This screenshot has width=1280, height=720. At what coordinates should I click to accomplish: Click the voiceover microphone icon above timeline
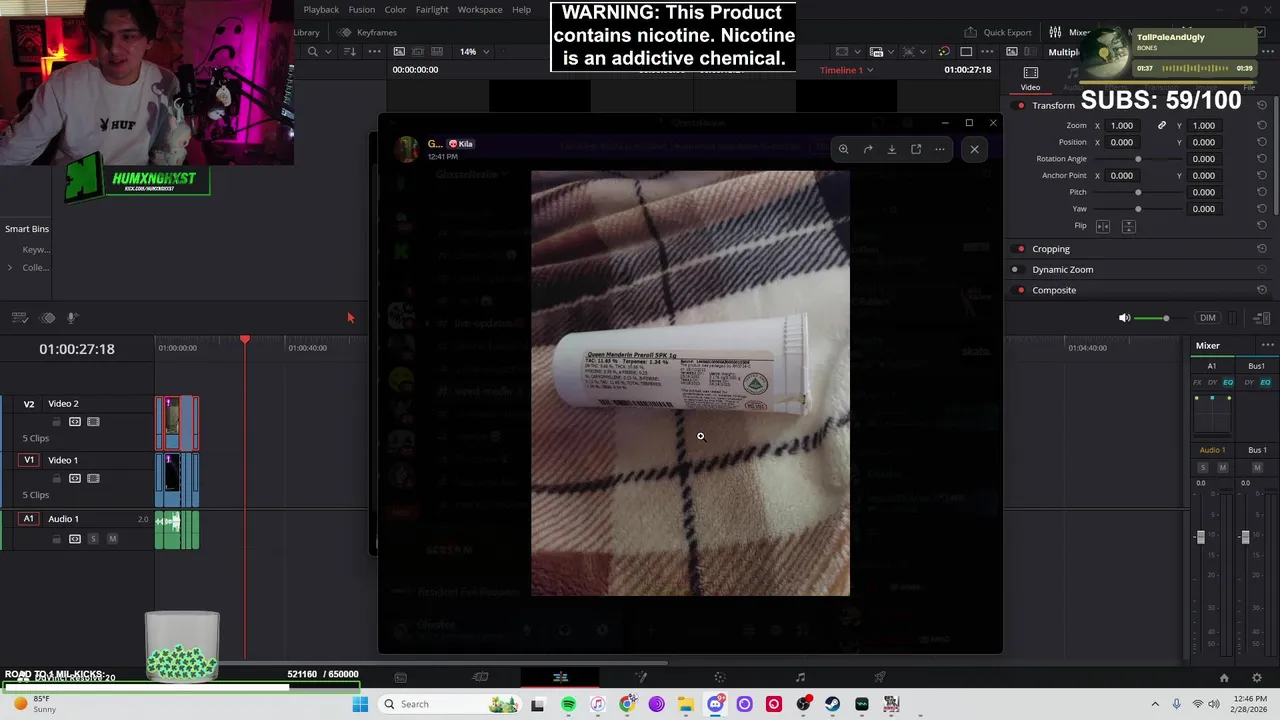[x=72, y=318]
